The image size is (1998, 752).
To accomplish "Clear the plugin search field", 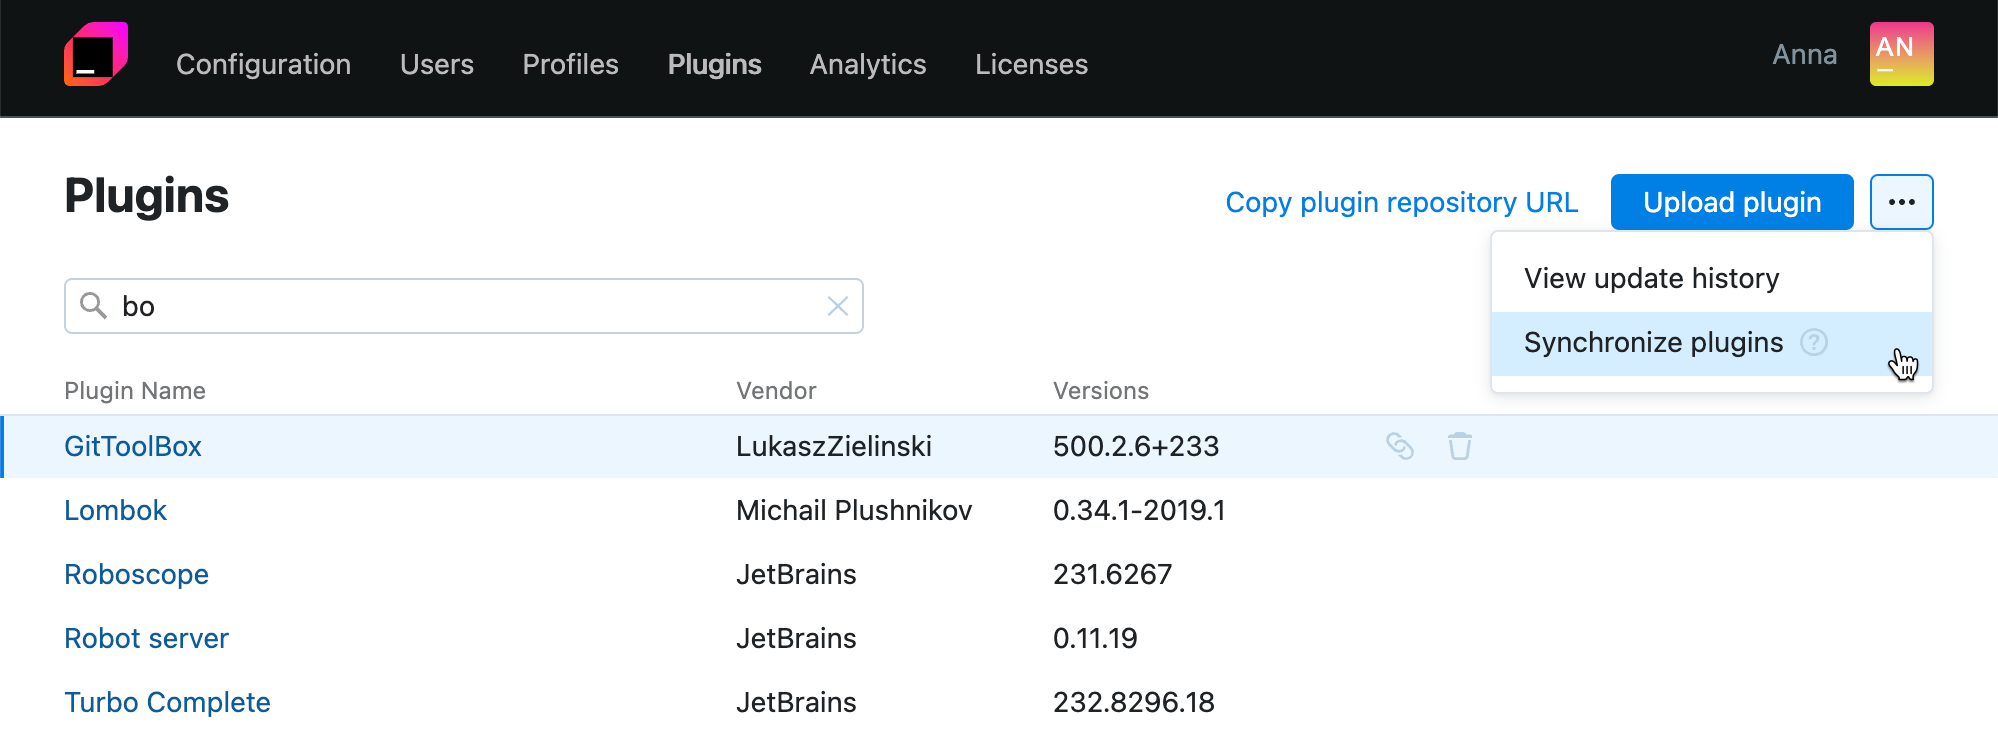I will point(837,306).
